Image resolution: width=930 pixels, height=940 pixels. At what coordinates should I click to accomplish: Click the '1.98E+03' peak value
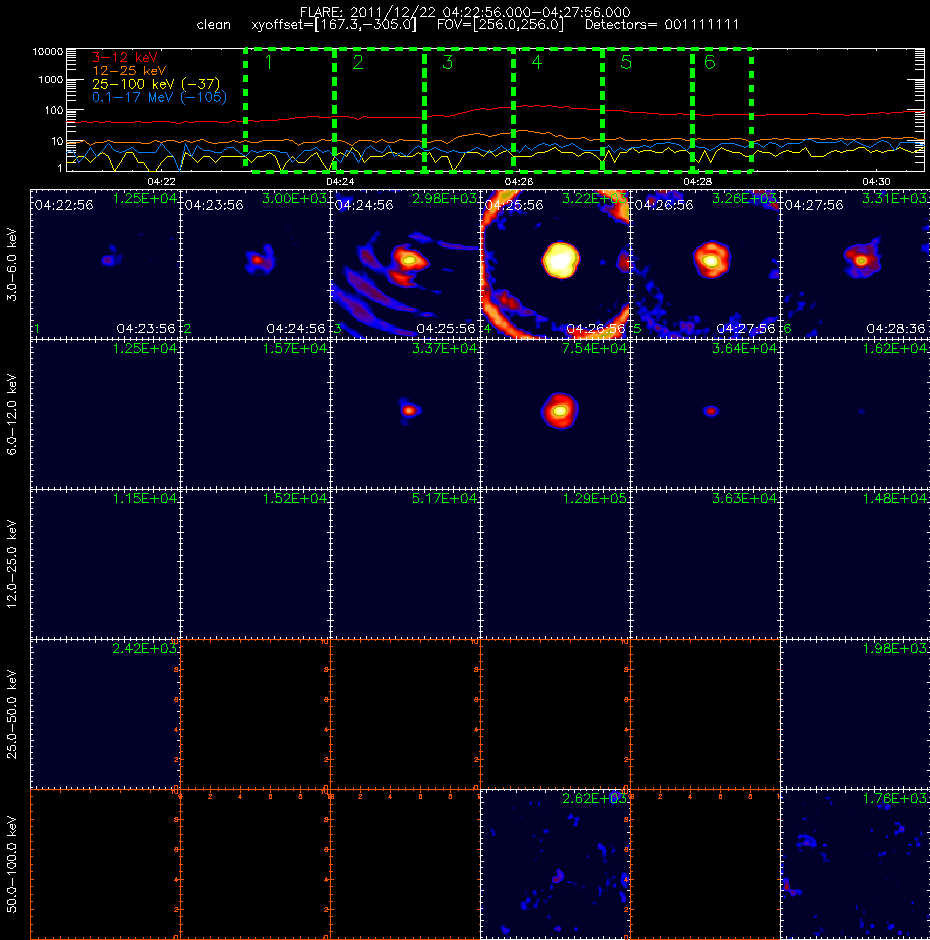(x=895, y=649)
